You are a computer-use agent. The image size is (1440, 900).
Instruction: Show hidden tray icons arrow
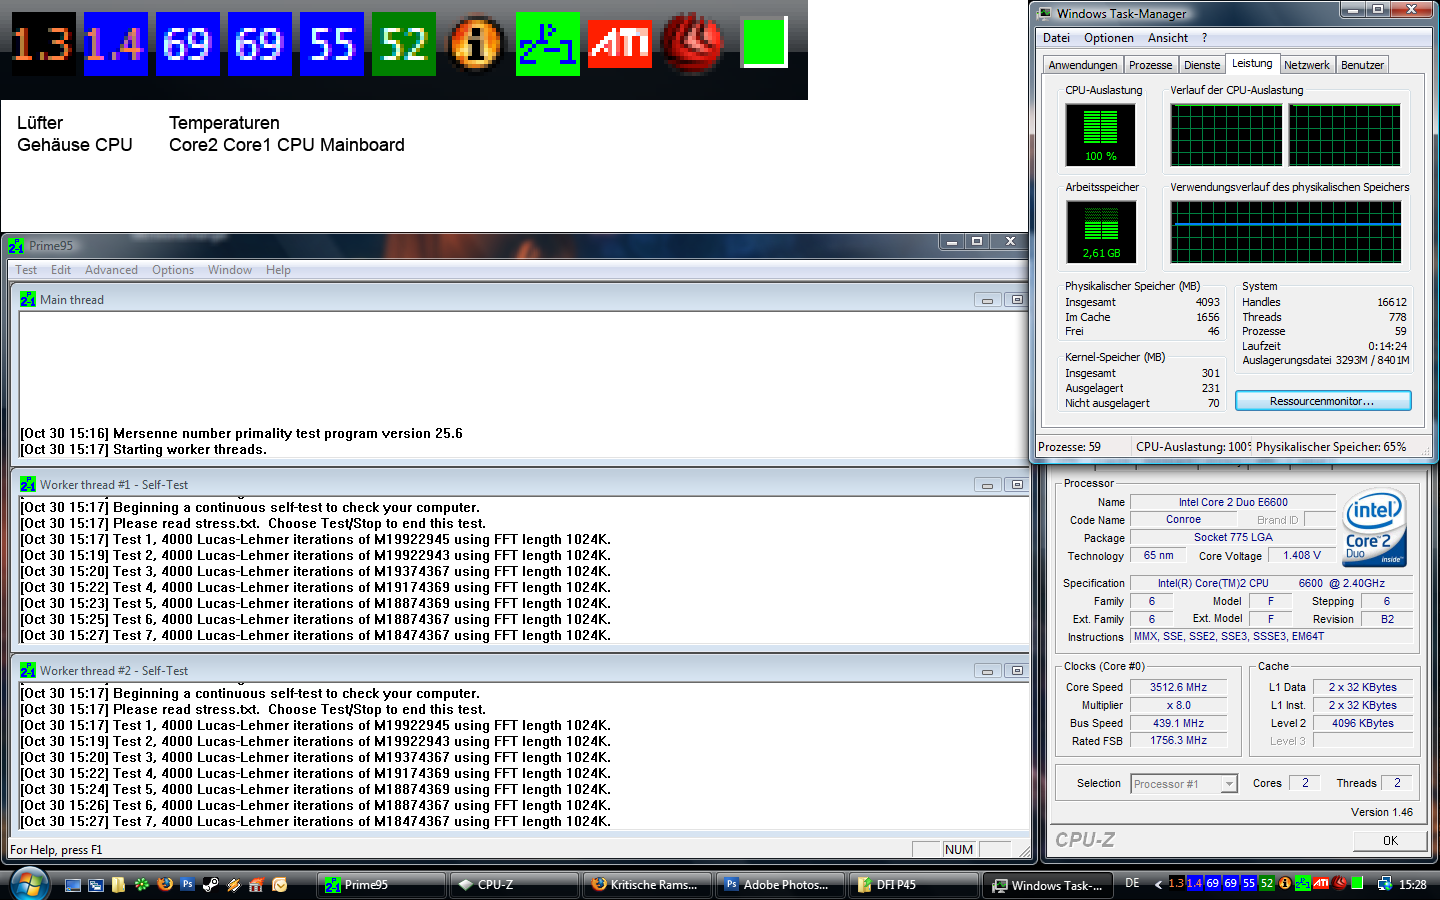[1158, 884]
